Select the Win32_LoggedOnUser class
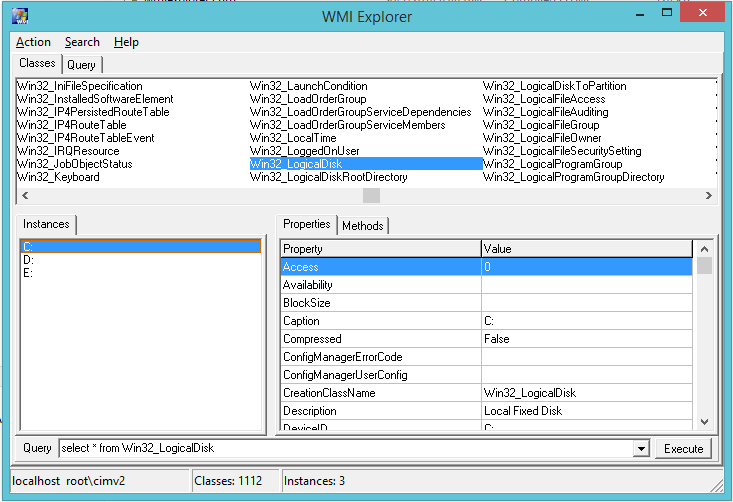Viewport: 733px width, 502px height. click(x=305, y=151)
